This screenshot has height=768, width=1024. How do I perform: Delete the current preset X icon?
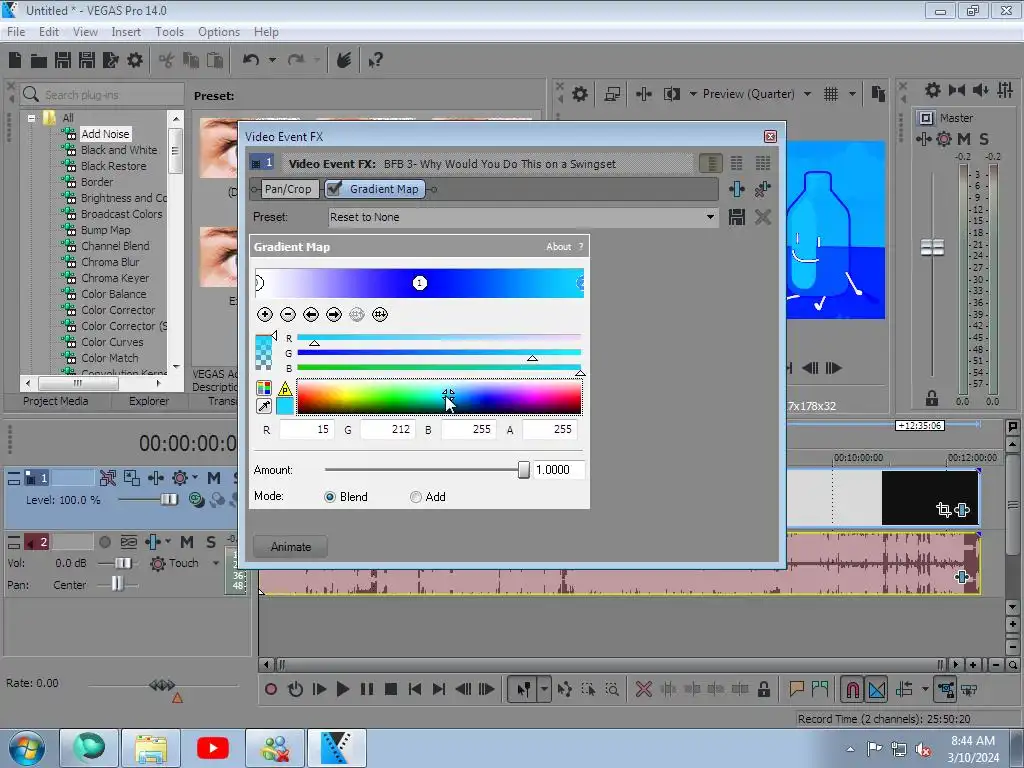tap(763, 217)
